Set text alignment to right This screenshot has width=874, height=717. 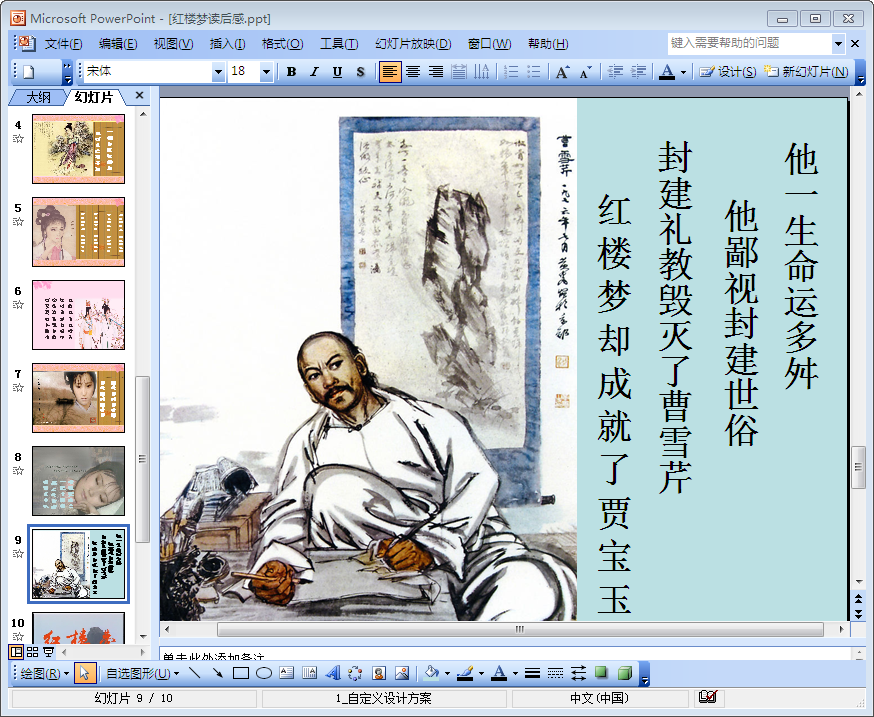436,72
